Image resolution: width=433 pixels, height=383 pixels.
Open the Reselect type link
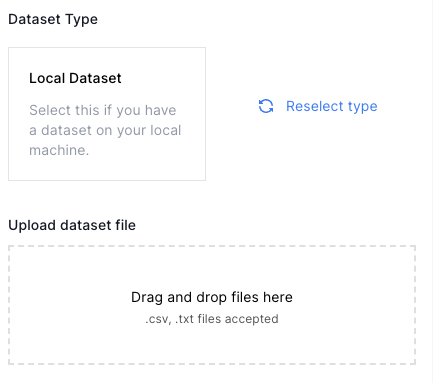point(332,107)
